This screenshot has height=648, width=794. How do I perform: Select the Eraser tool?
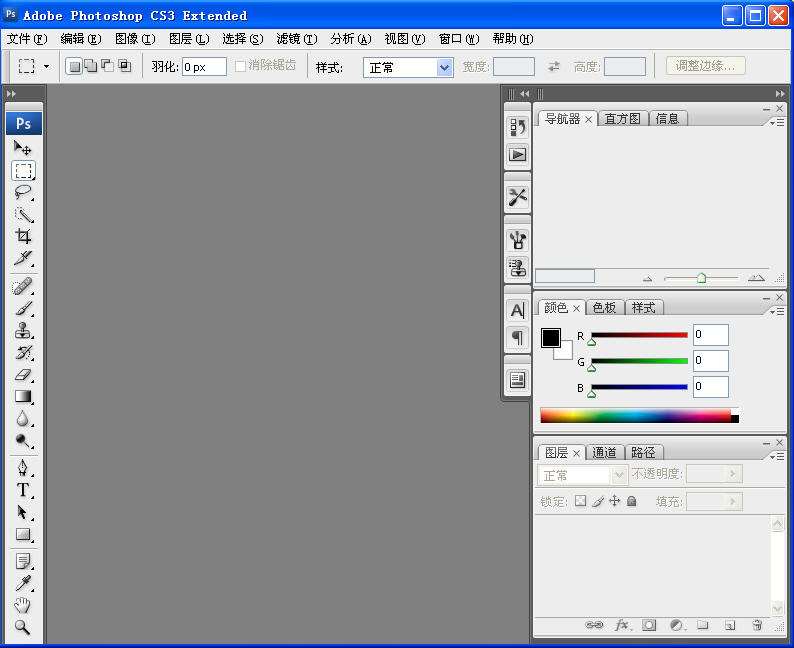(23, 375)
